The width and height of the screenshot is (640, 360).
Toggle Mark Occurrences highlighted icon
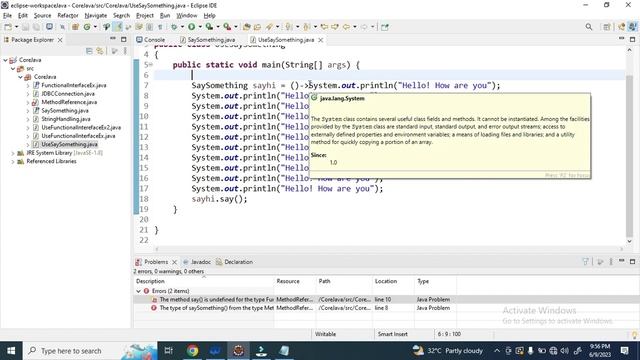(x=118, y=27)
